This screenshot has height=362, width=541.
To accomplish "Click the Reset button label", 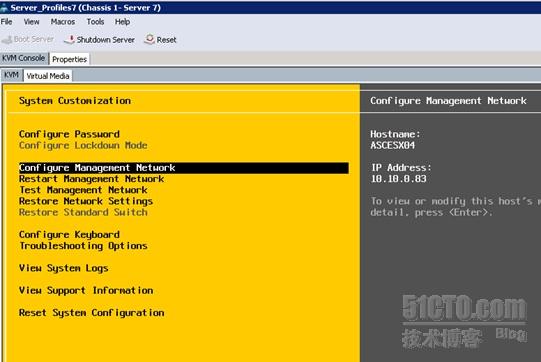I will point(166,40).
